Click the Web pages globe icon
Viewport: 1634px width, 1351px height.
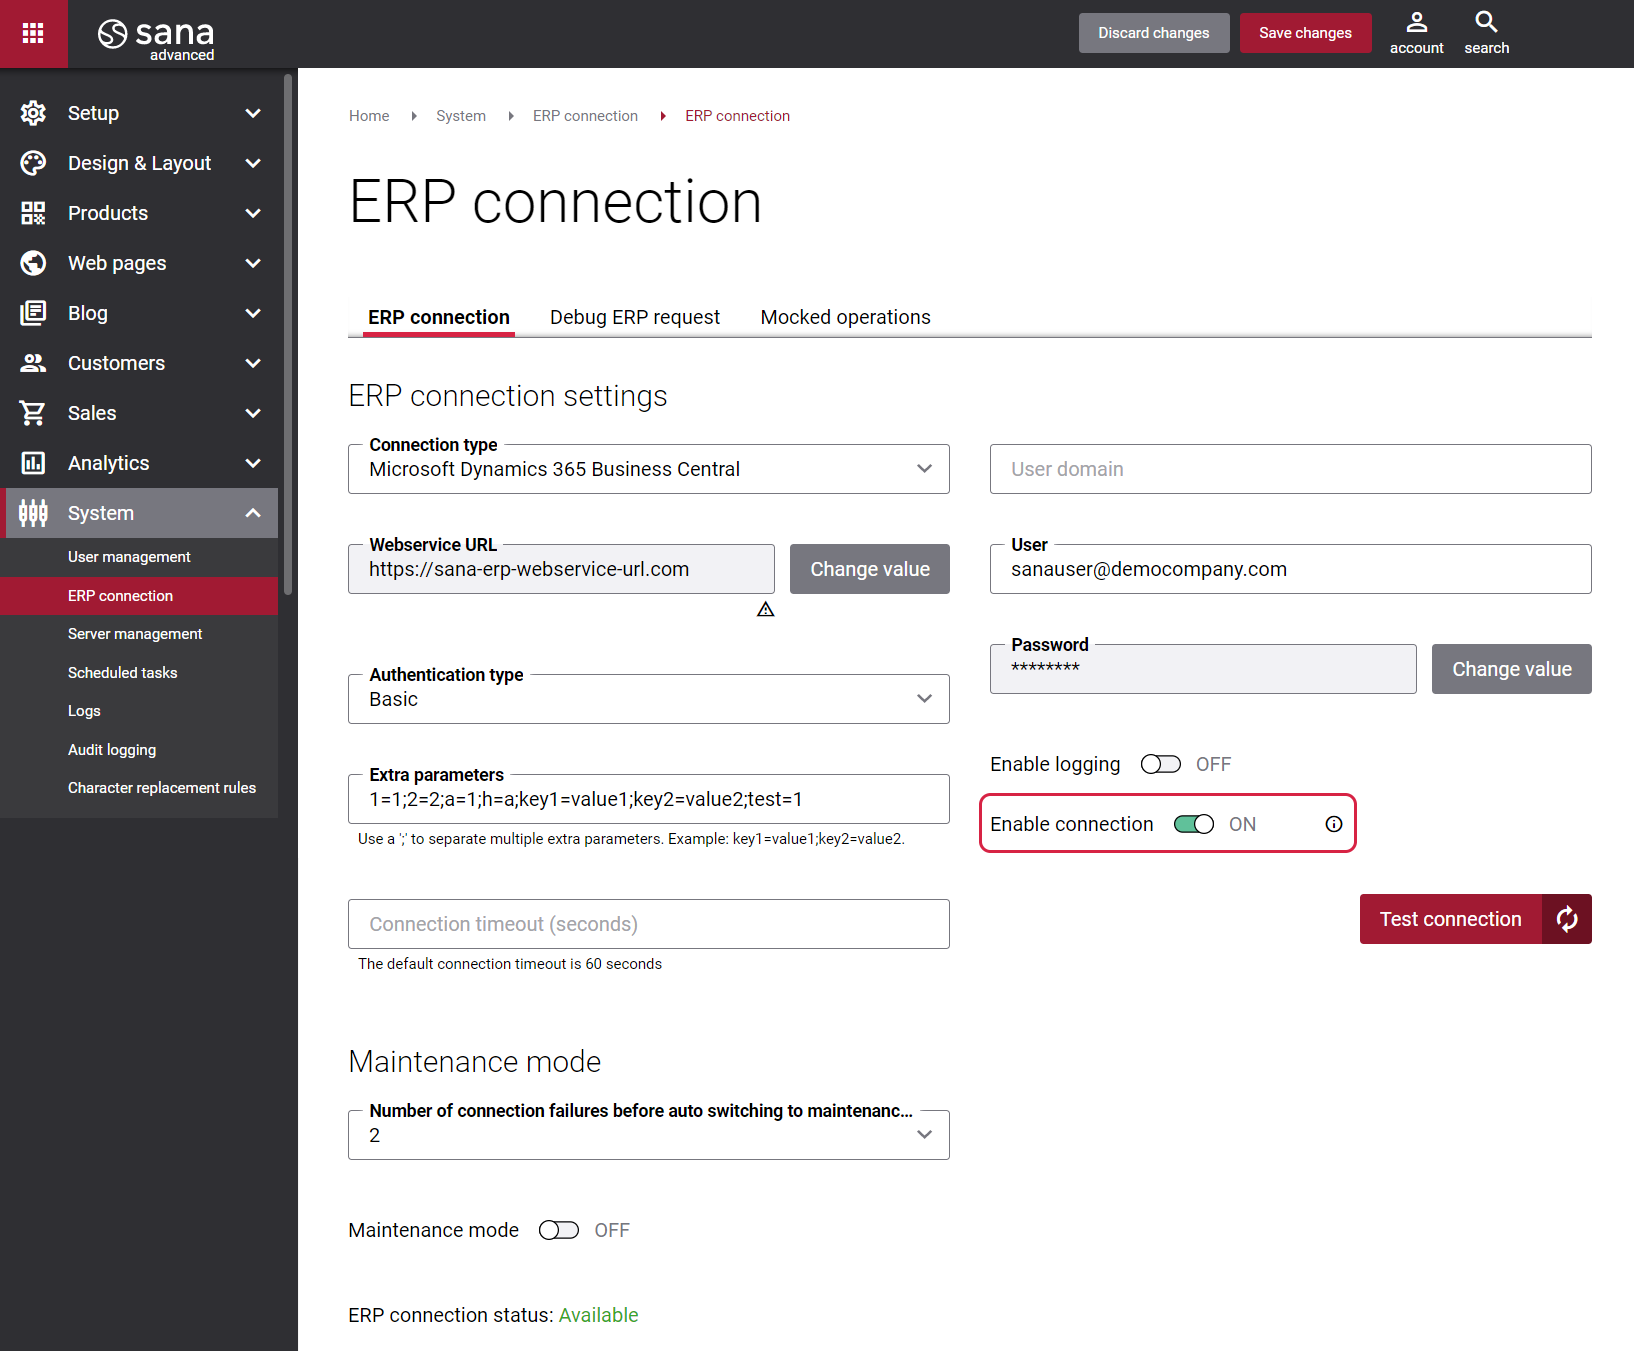(33, 263)
